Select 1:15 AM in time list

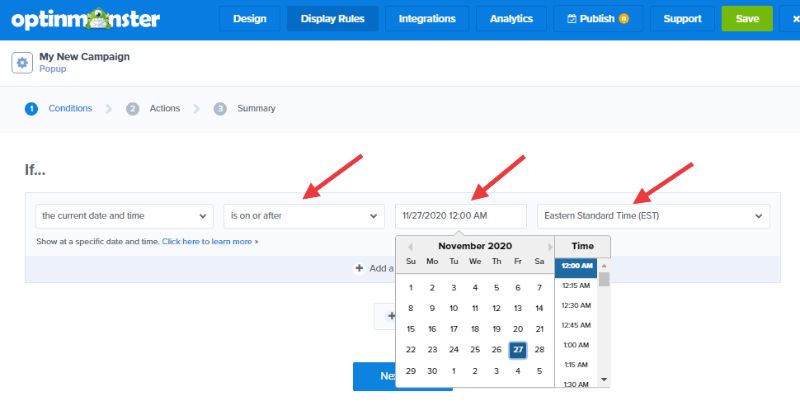576,365
